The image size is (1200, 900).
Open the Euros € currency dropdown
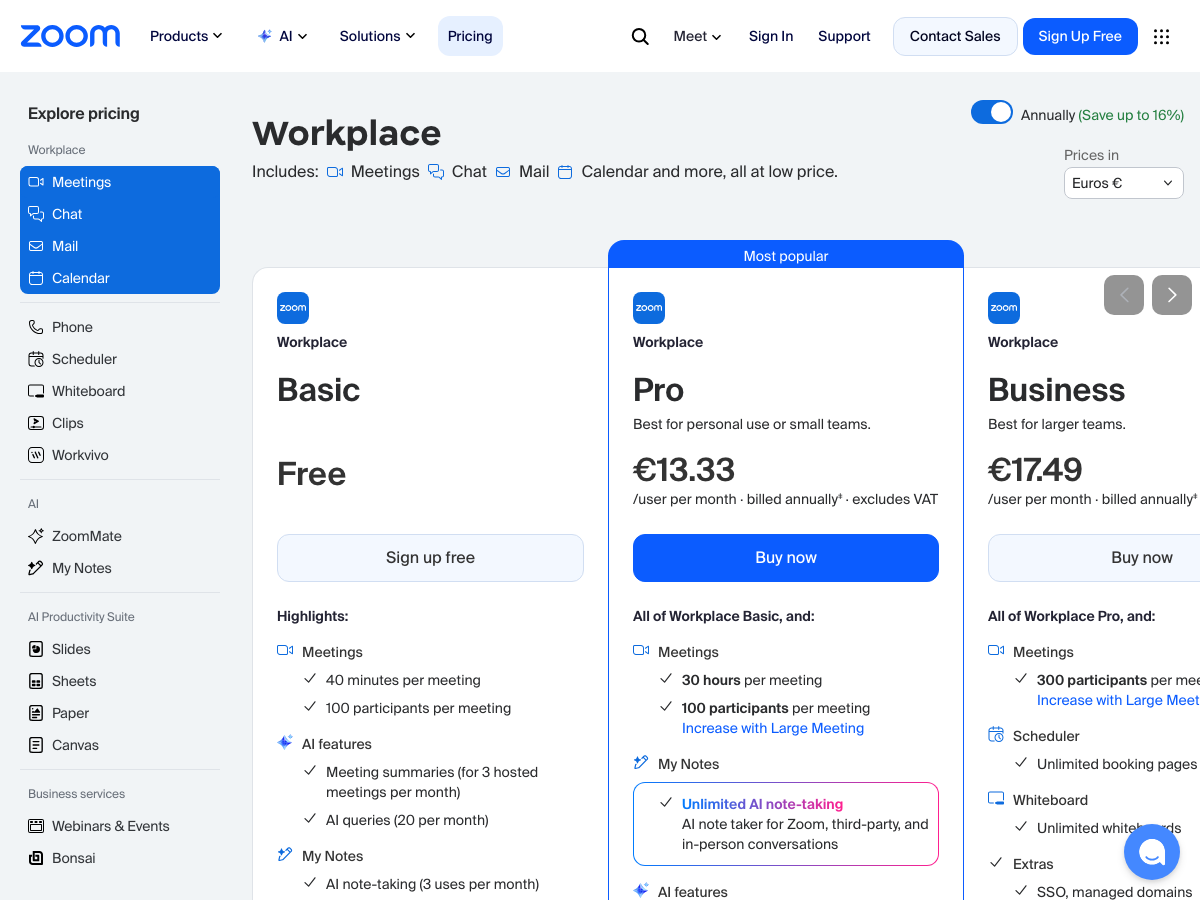pos(1124,183)
